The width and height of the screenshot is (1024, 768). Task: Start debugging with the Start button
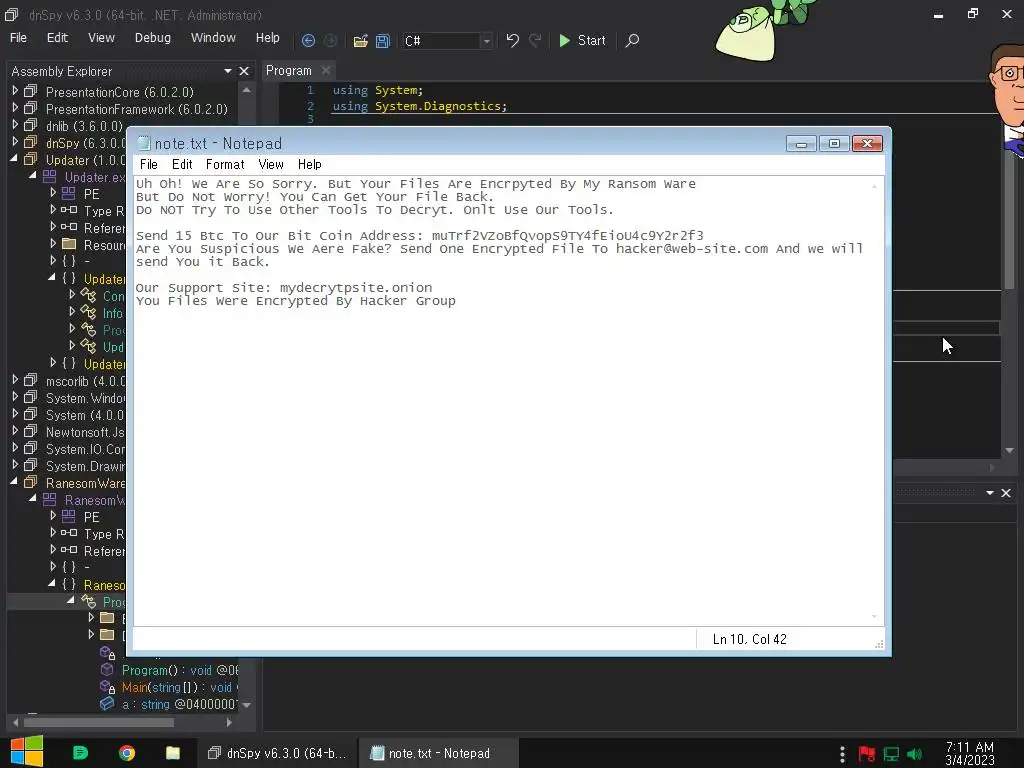point(583,40)
